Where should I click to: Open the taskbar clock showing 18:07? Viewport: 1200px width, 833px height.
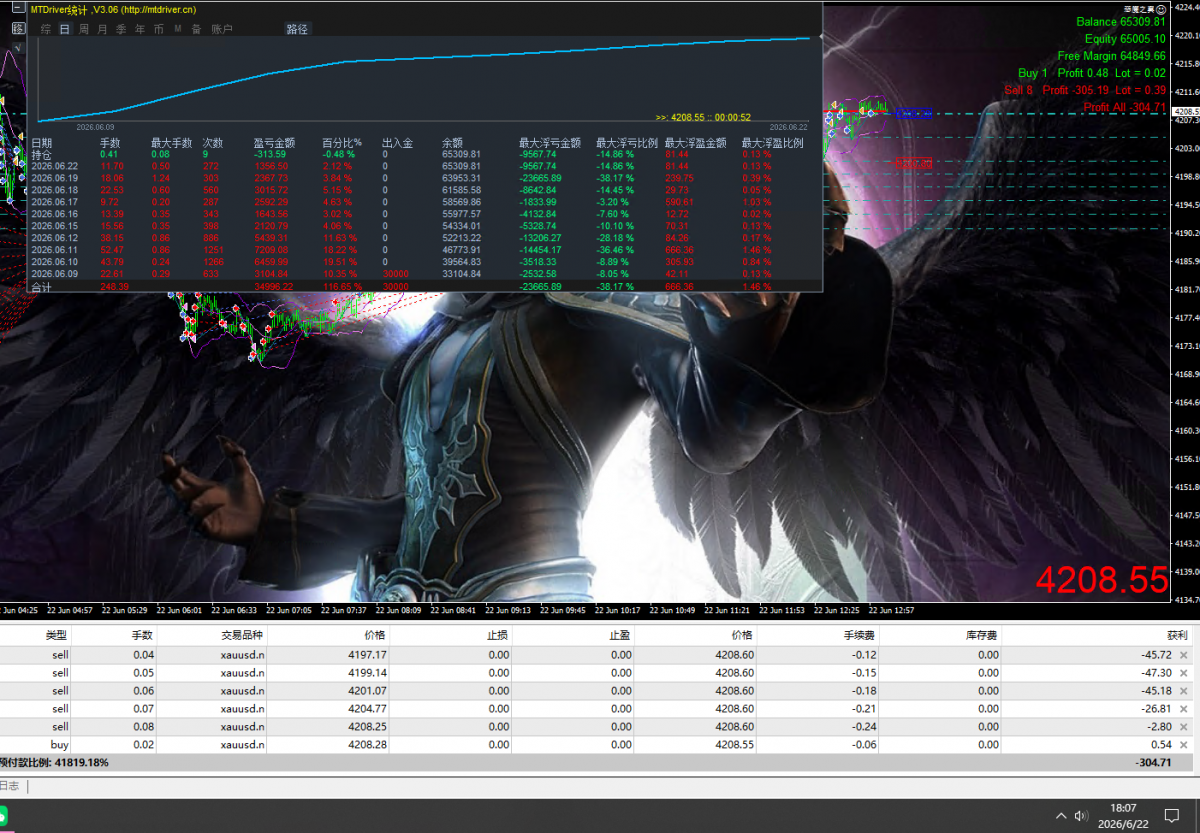tap(1123, 815)
